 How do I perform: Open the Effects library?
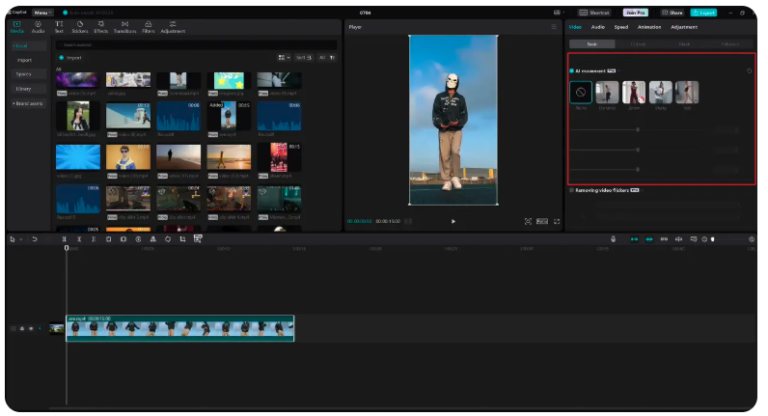click(101, 27)
